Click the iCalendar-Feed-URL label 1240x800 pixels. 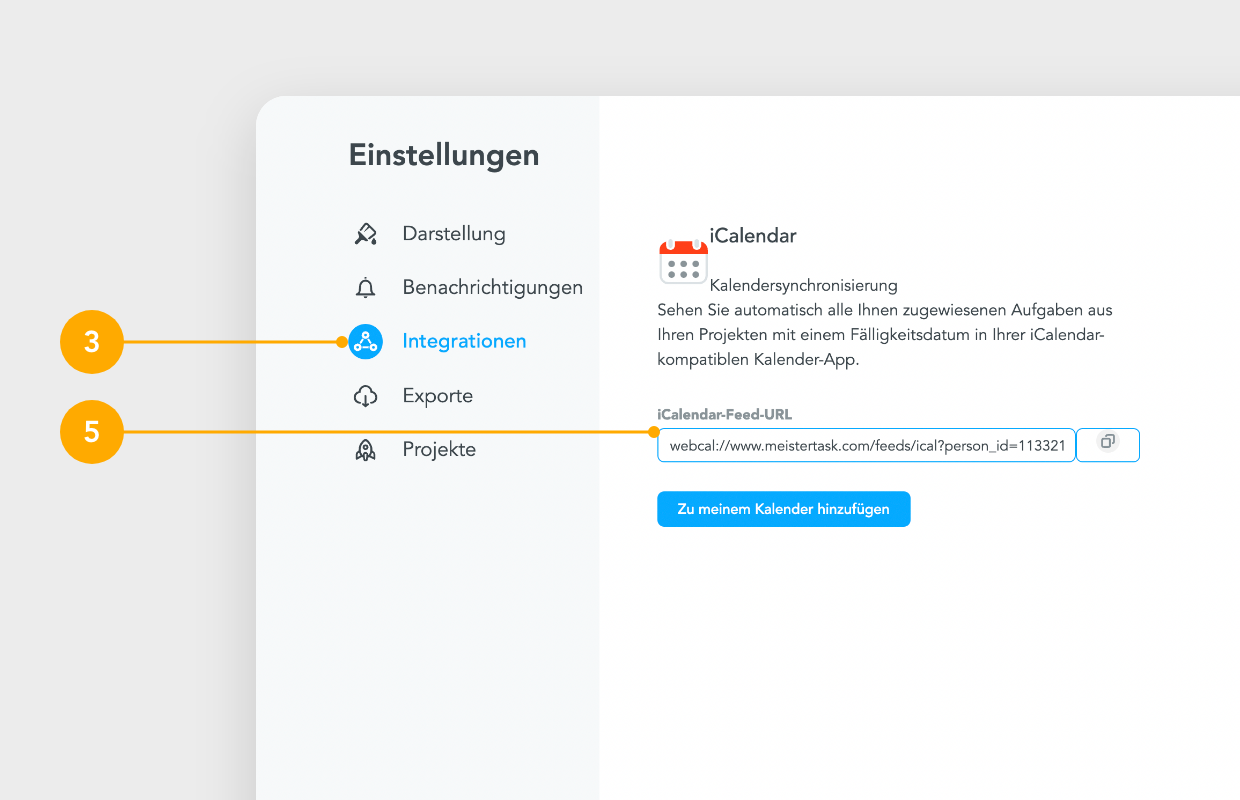[x=725, y=414]
